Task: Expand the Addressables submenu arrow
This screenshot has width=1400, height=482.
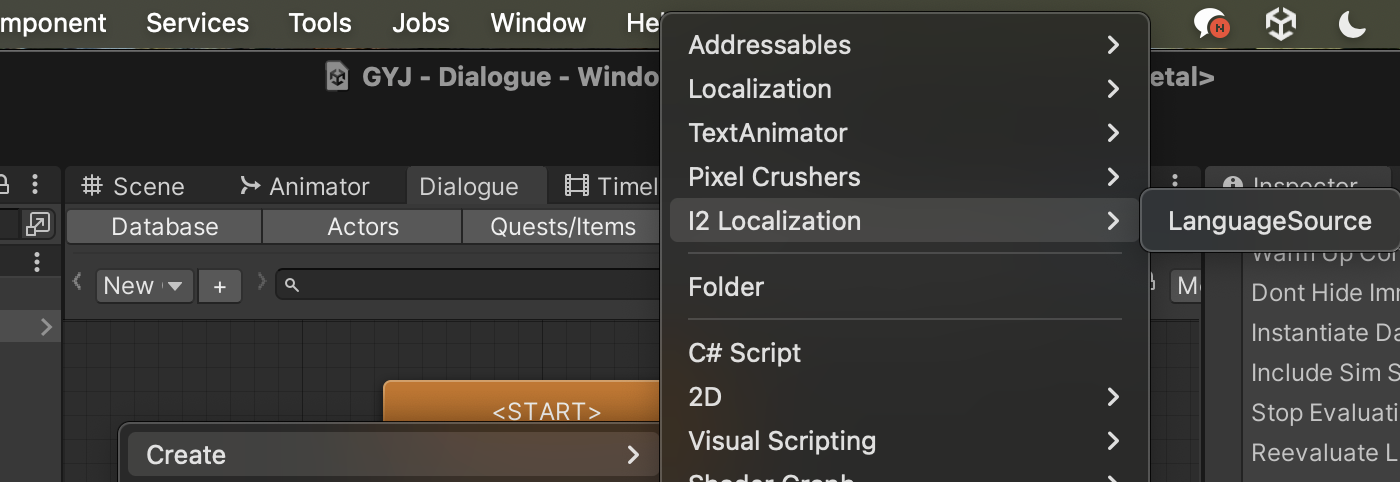Action: click(1113, 45)
